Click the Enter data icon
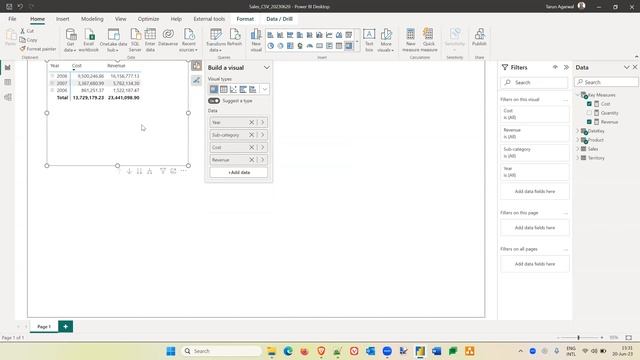Image resolution: width=640 pixels, height=360 pixels. click(x=150, y=40)
